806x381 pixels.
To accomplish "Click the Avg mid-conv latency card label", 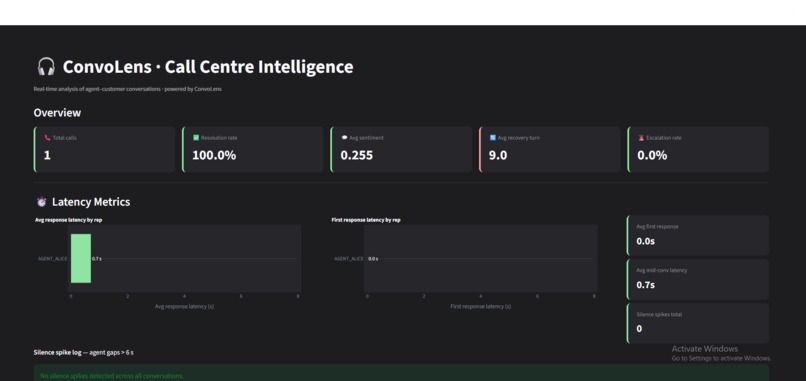I will [x=662, y=270].
